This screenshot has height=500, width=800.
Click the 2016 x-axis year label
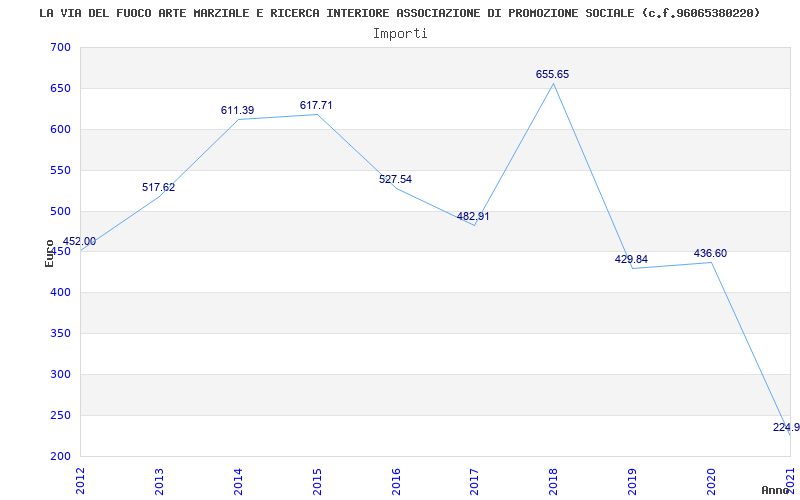click(x=396, y=480)
